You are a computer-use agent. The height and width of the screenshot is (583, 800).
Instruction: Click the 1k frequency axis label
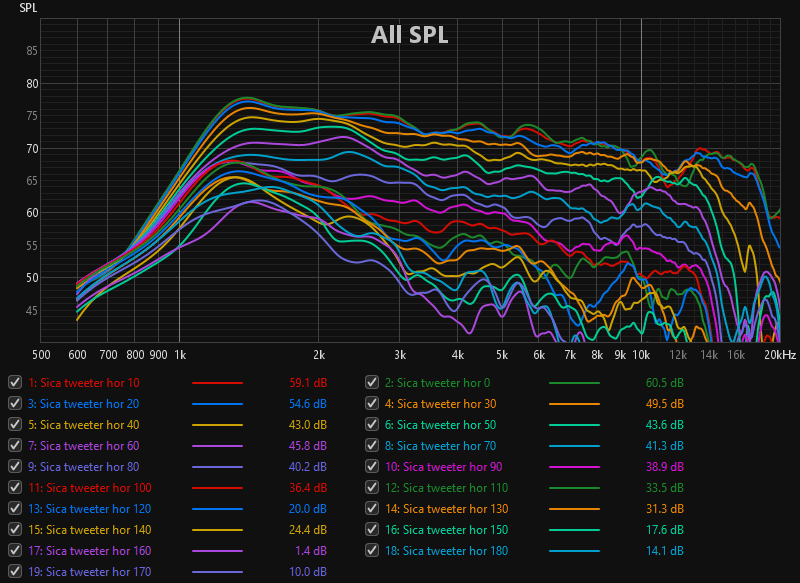pyautogui.click(x=180, y=354)
